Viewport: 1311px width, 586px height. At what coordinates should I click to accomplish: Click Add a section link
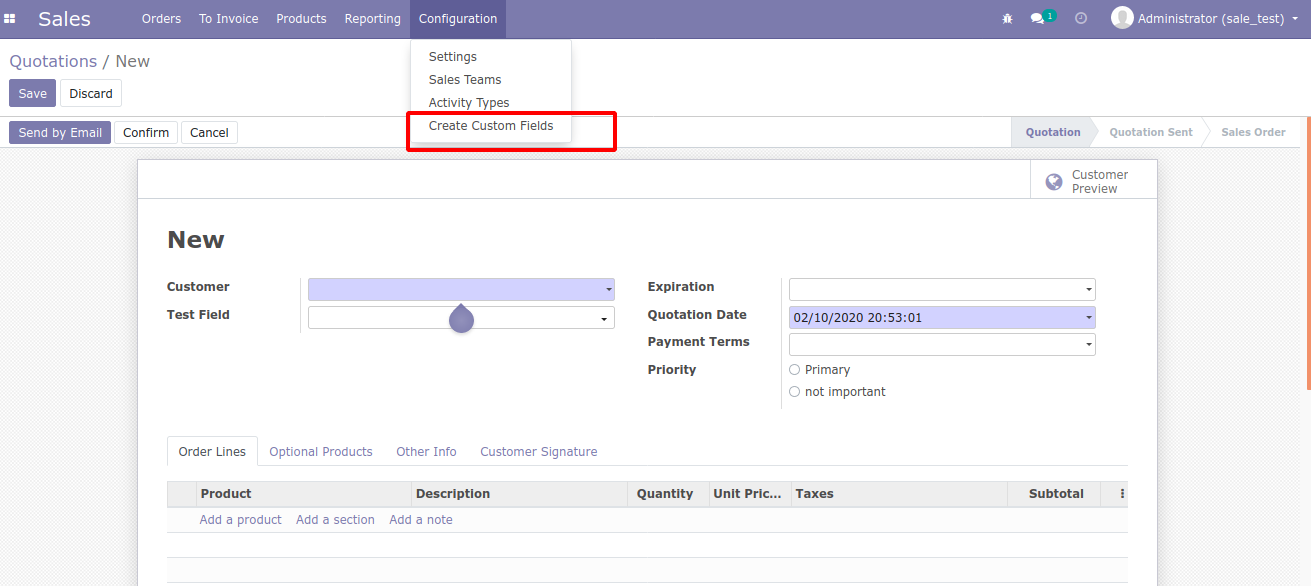click(335, 520)
